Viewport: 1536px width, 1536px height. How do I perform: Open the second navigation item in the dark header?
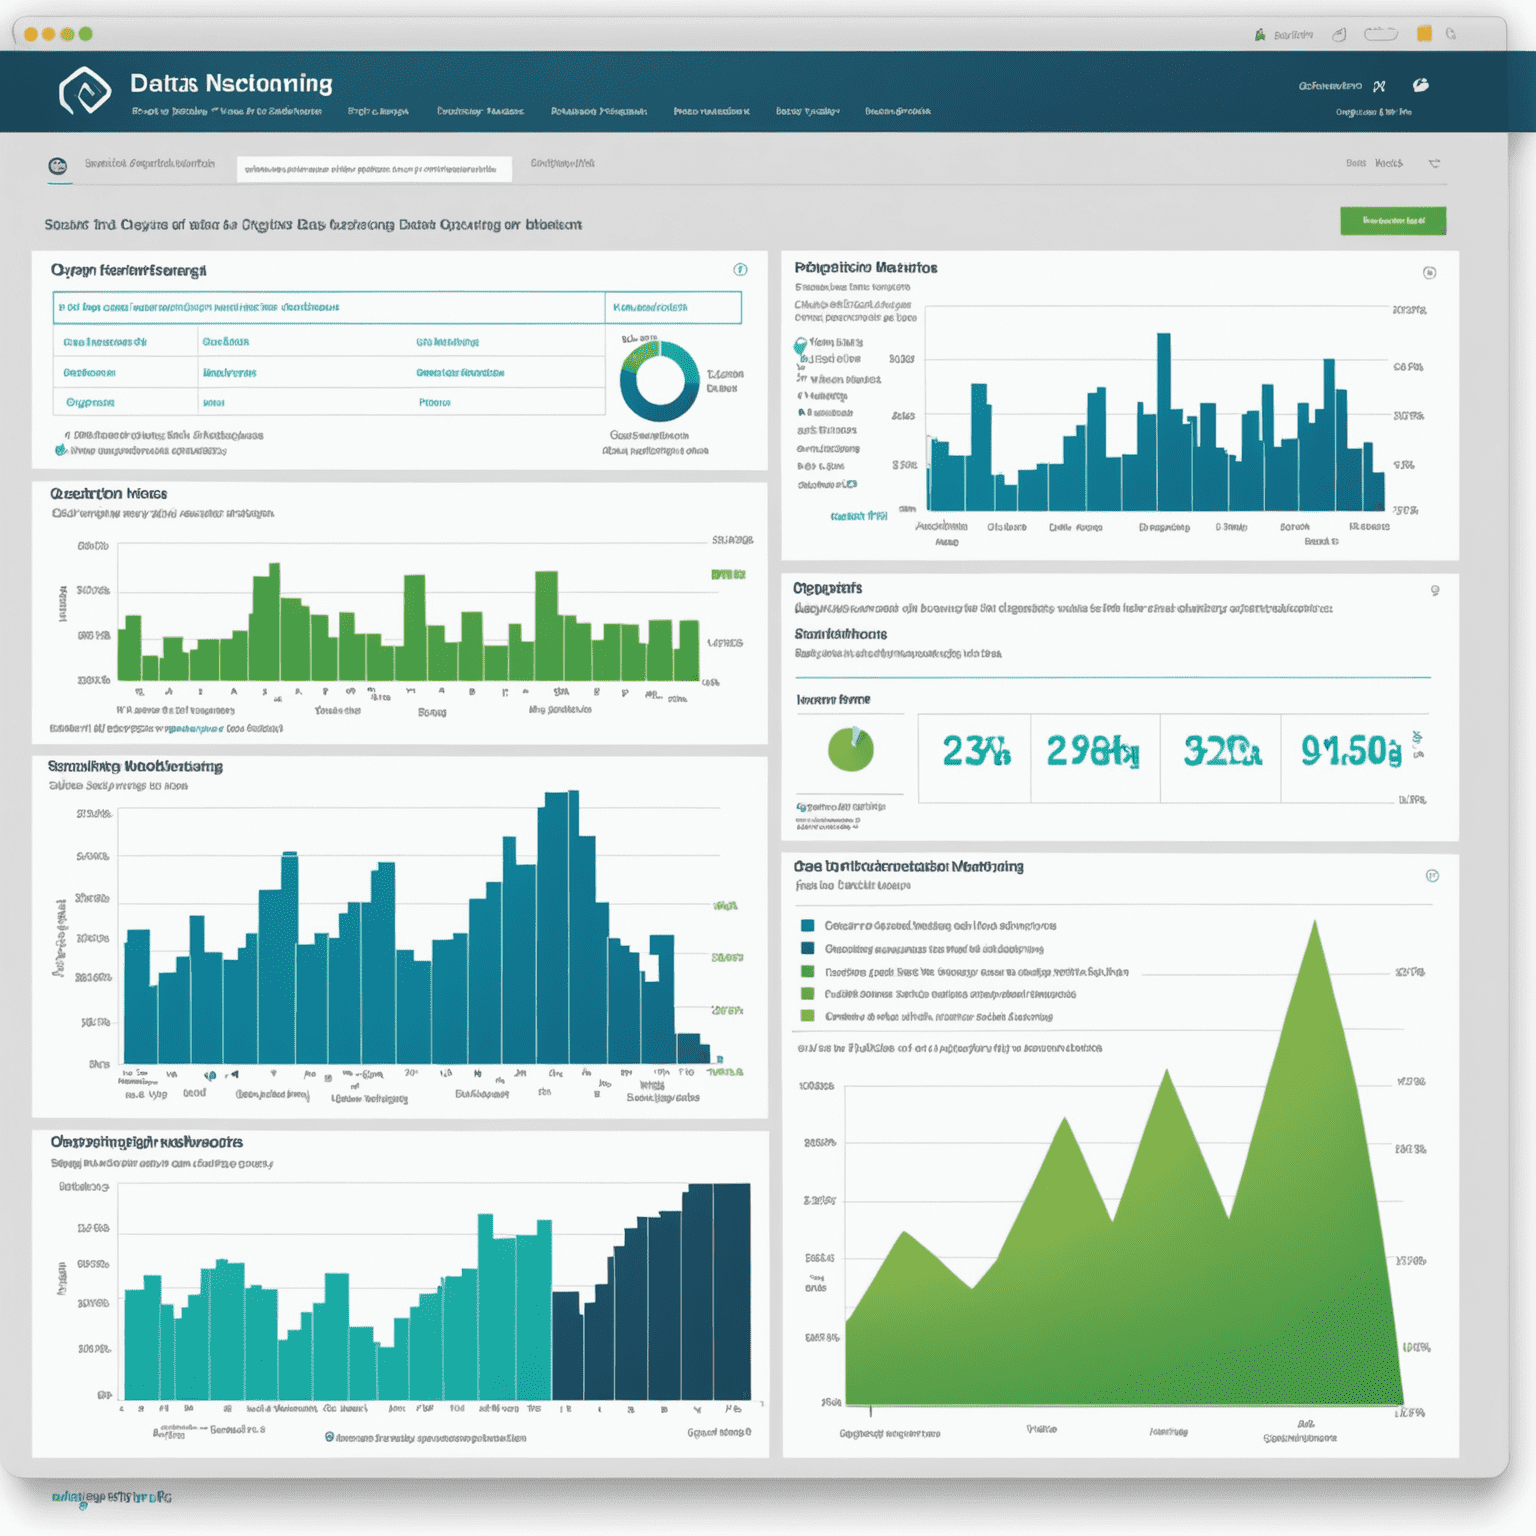(x=378, y=111)
